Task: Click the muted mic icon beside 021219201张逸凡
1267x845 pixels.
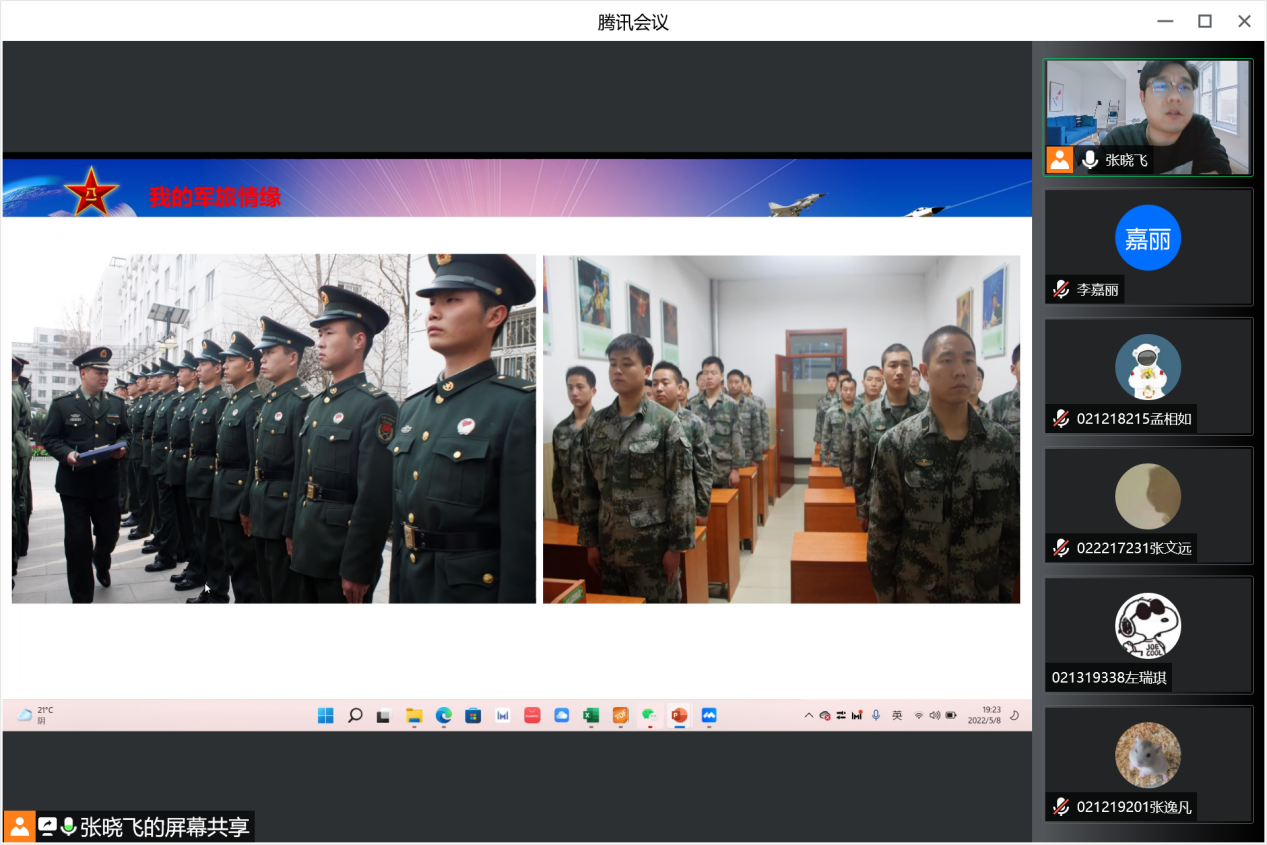Action: 1061,807
